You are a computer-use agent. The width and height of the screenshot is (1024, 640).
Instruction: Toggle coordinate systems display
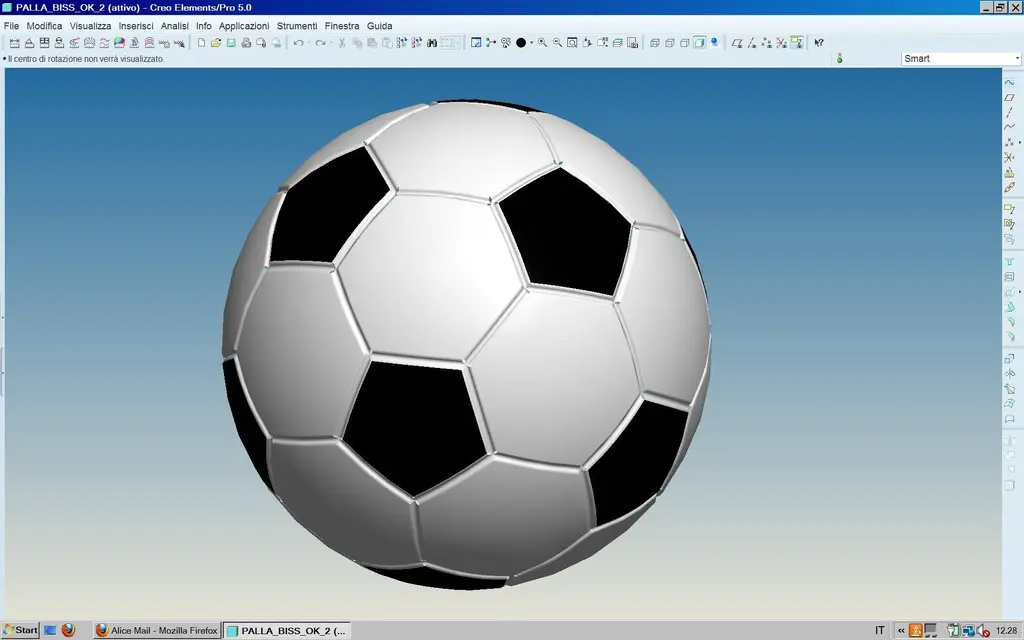(782, 43)
